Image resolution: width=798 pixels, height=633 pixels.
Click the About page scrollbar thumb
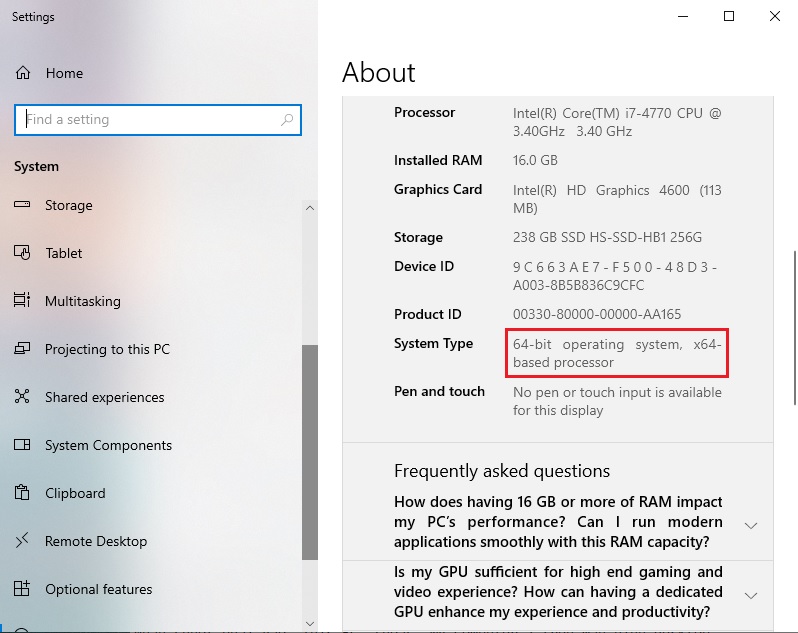[x=794, y=328]
